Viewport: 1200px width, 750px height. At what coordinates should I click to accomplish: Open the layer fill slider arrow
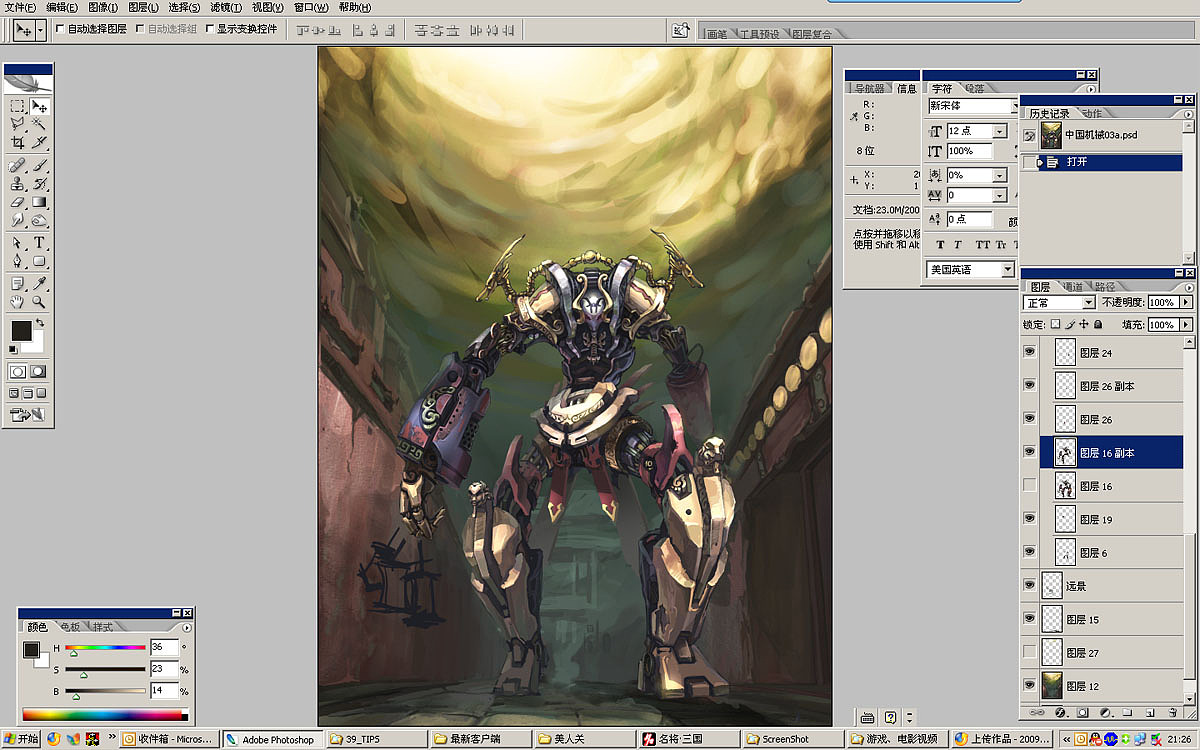(1186, 325)
